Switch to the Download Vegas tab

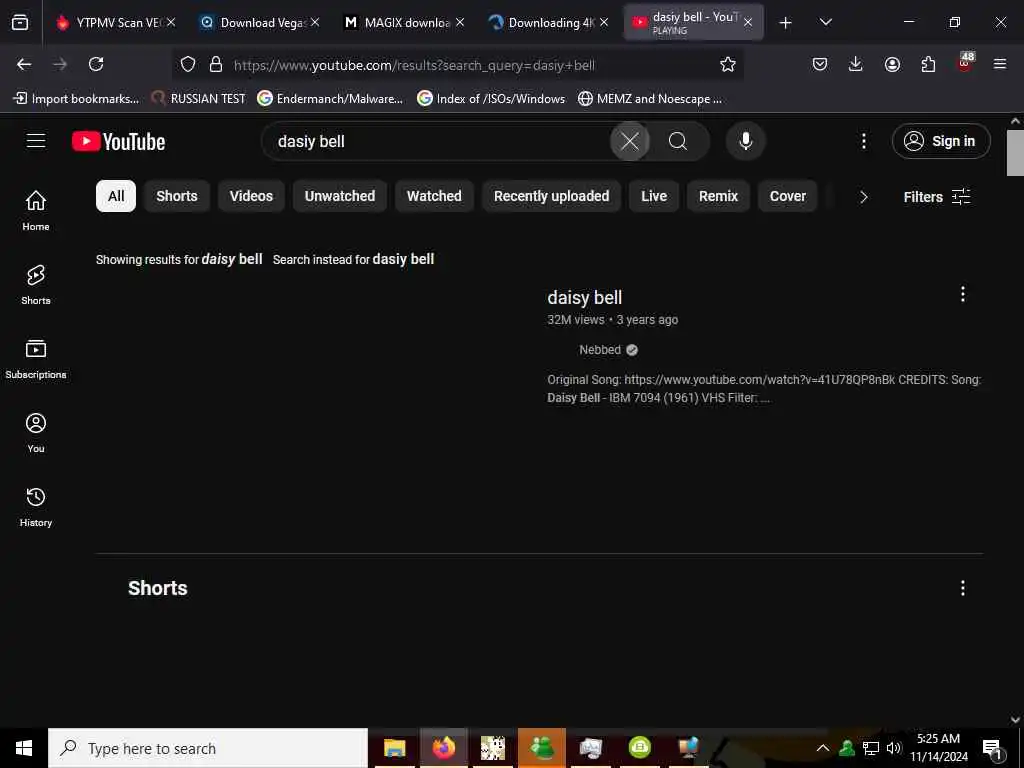pyautogui.click(x=257, y=22)
